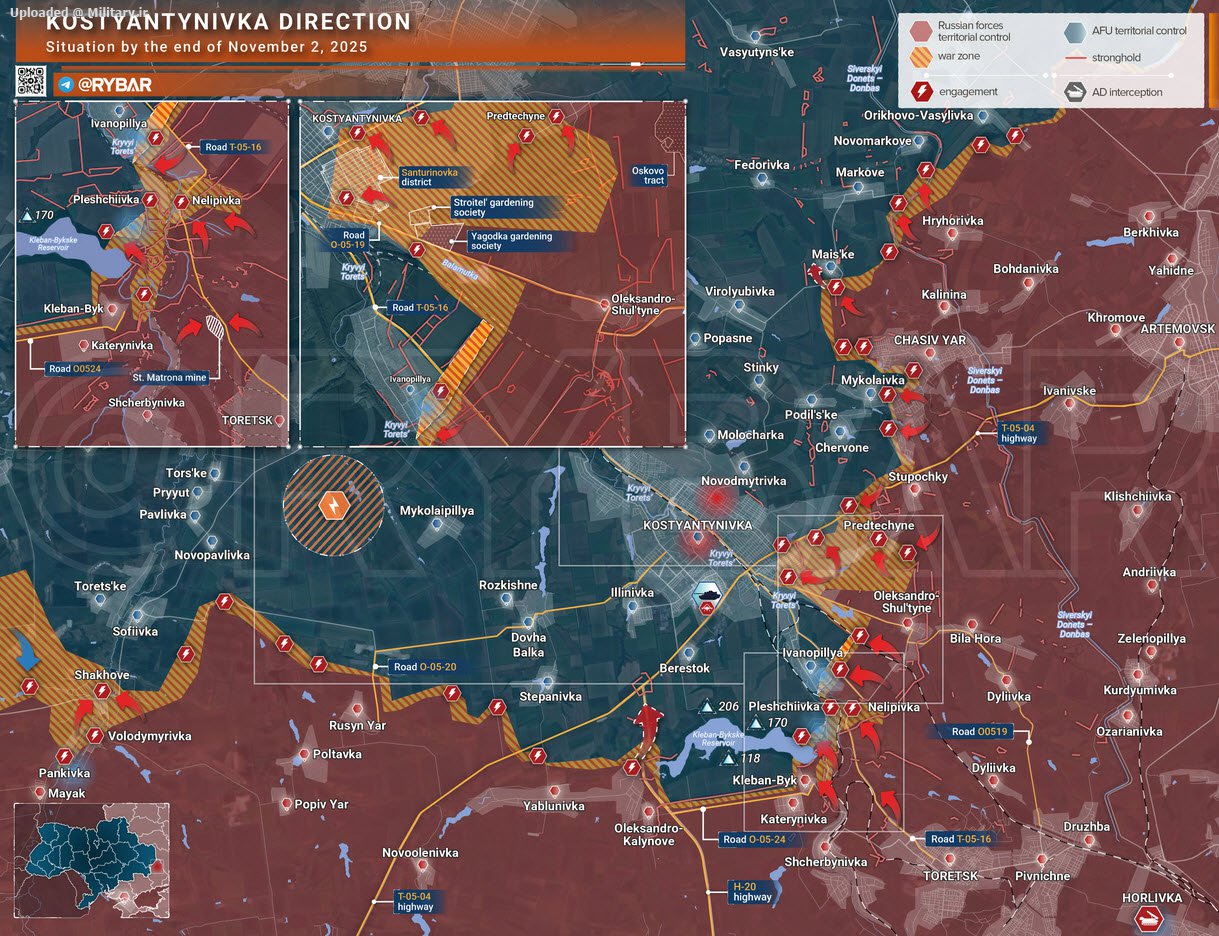Click the engagement marker next to Shakhove
The width and height of the screenshot is (1219, 936).
tap(101, 691)
